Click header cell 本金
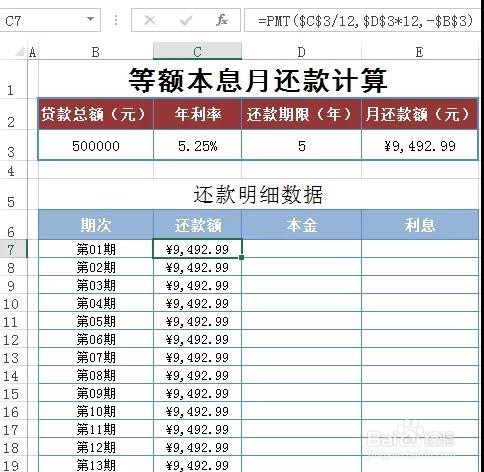Viewport: 484px width, 472px height. tap(301, 225)
